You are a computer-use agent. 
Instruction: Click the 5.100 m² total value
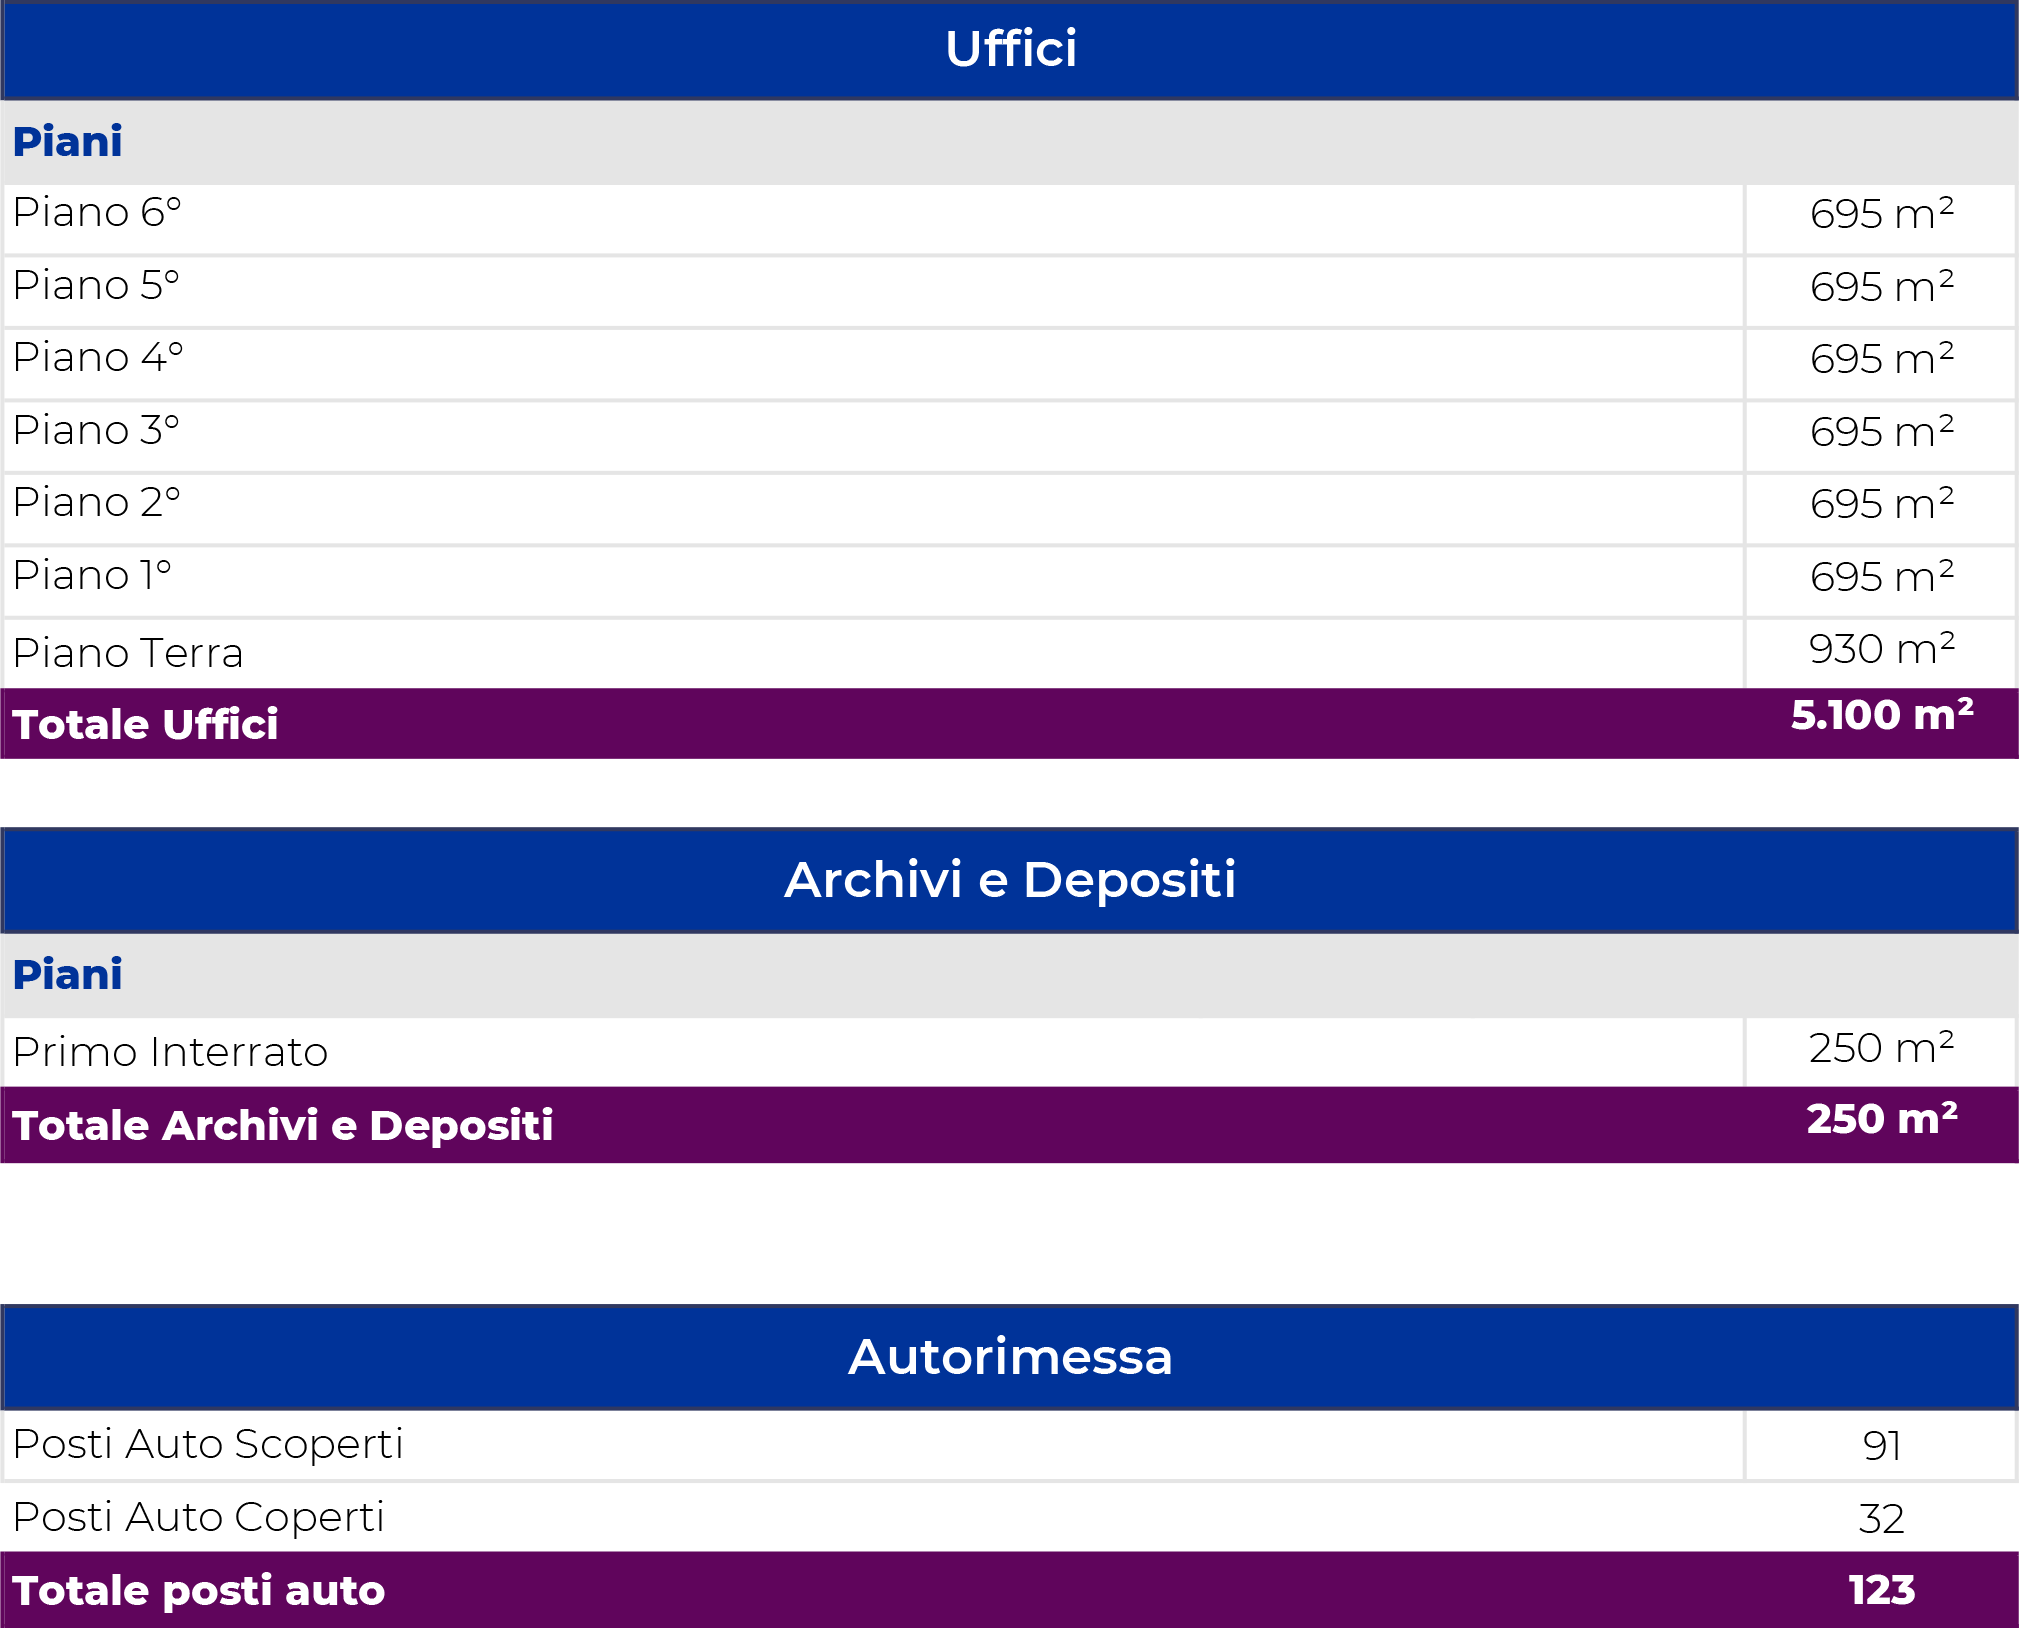(x=1882, y=716)
